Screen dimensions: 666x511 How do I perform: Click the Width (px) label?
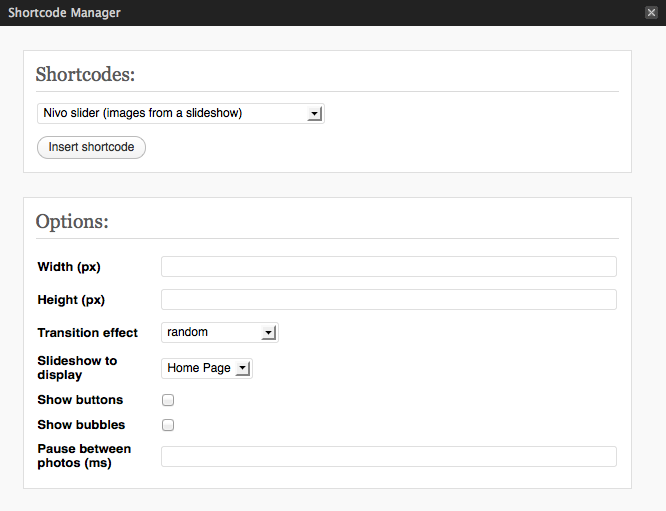click(69, 267)
